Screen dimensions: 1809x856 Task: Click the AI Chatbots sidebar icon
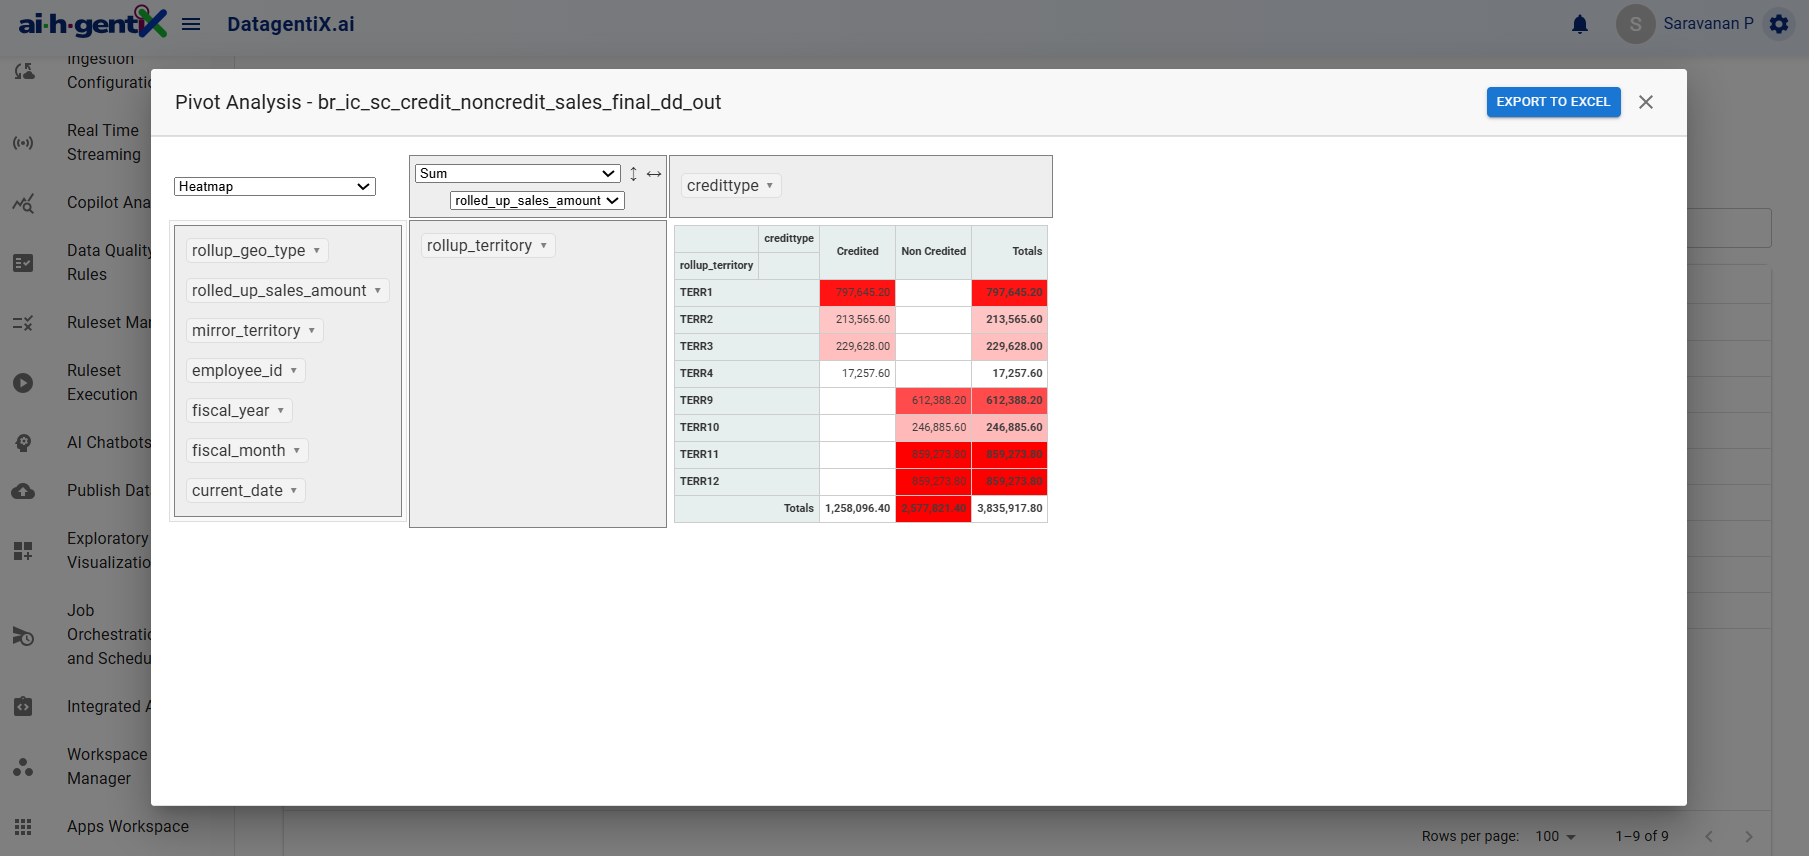pos(23,443)
